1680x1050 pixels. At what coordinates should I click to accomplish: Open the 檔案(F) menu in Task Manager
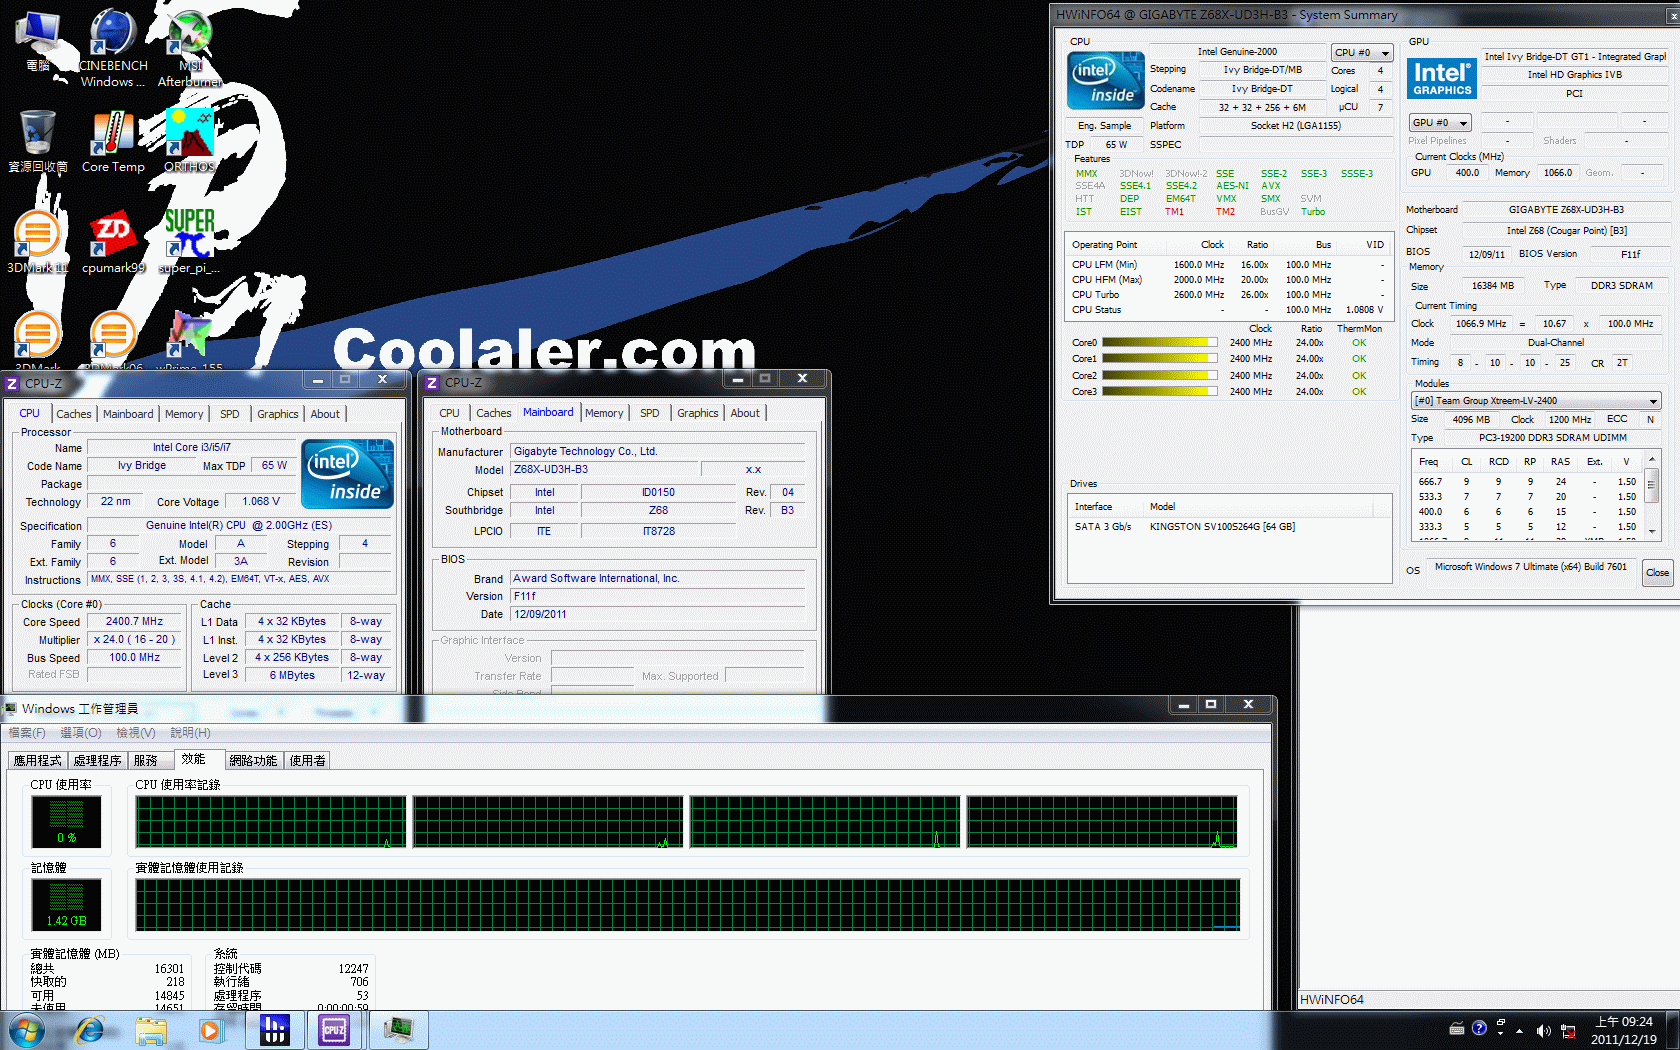[x=27, y=733]
